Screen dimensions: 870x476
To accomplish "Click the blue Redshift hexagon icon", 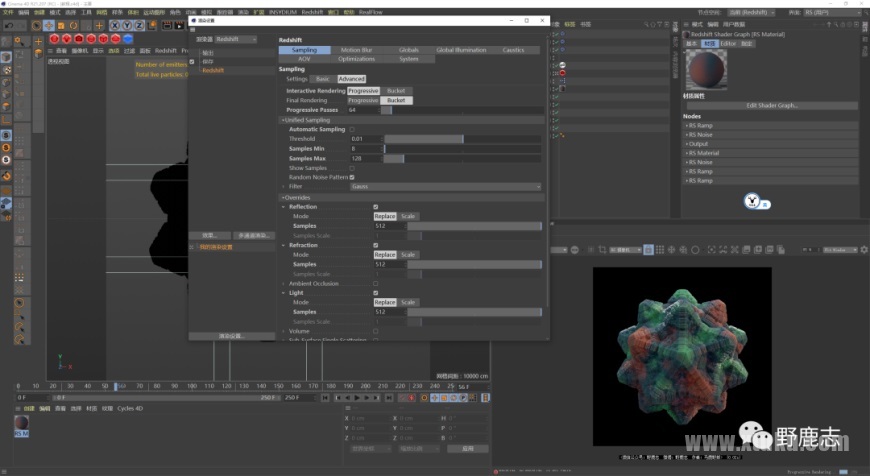I will point(128,39).
